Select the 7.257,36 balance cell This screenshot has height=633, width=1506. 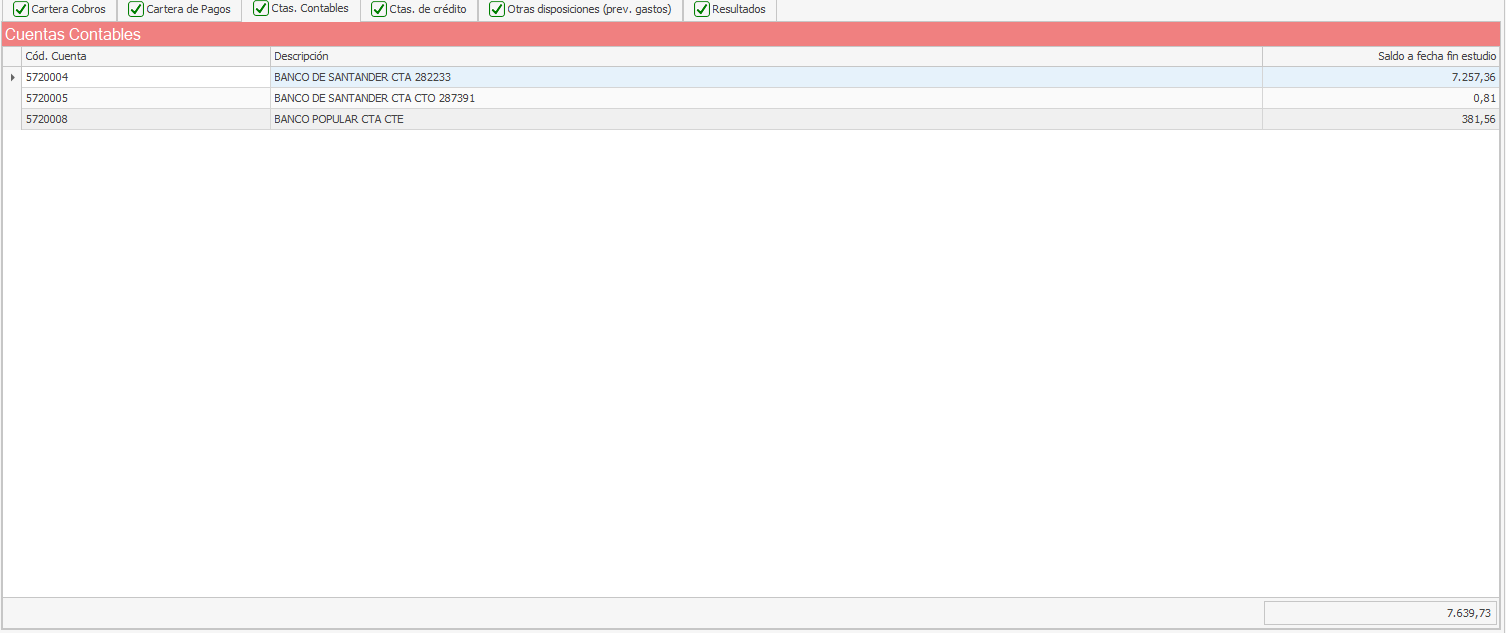point(1380,77)
